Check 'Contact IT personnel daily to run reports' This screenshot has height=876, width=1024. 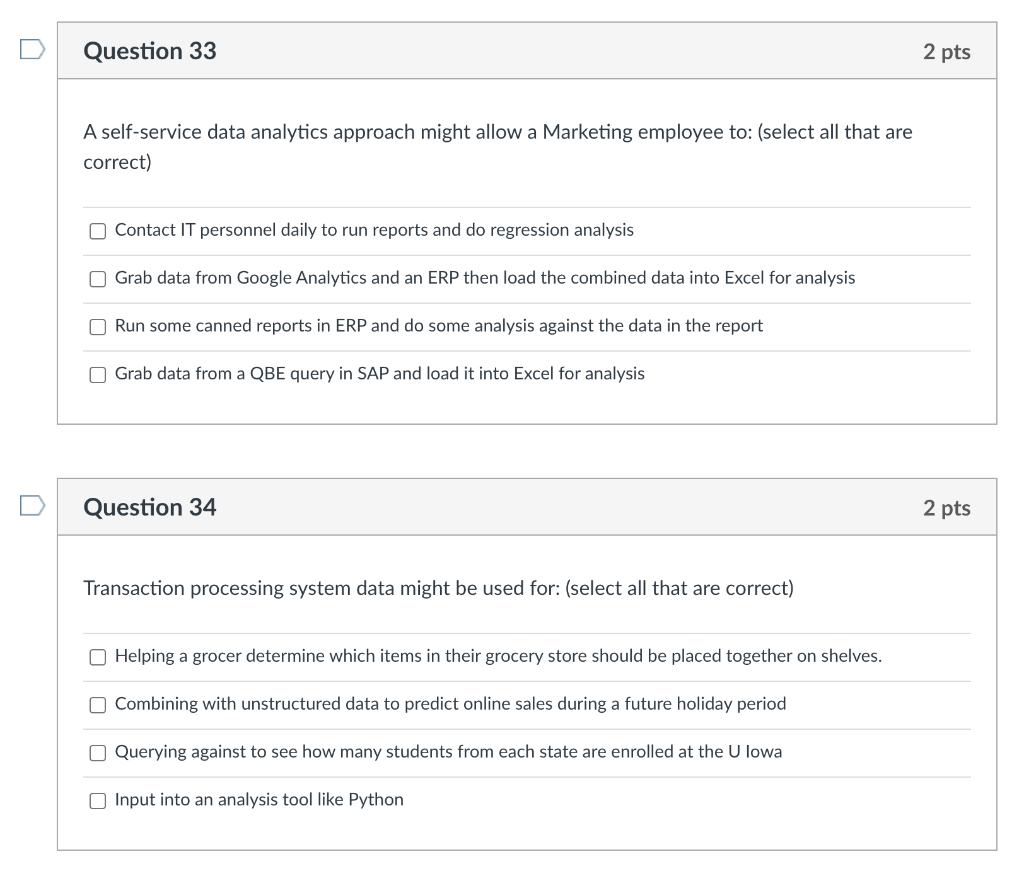[97, 230]
